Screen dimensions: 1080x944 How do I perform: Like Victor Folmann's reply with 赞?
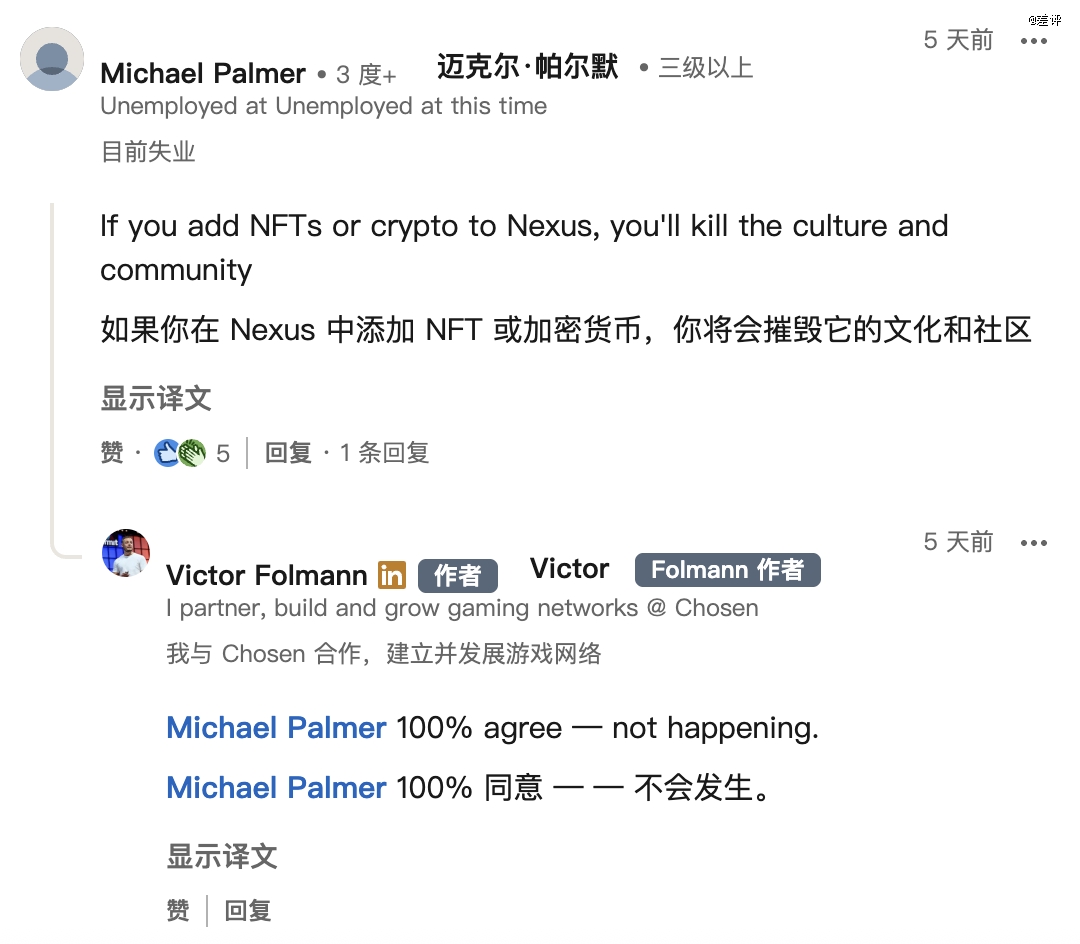[178, 910]
